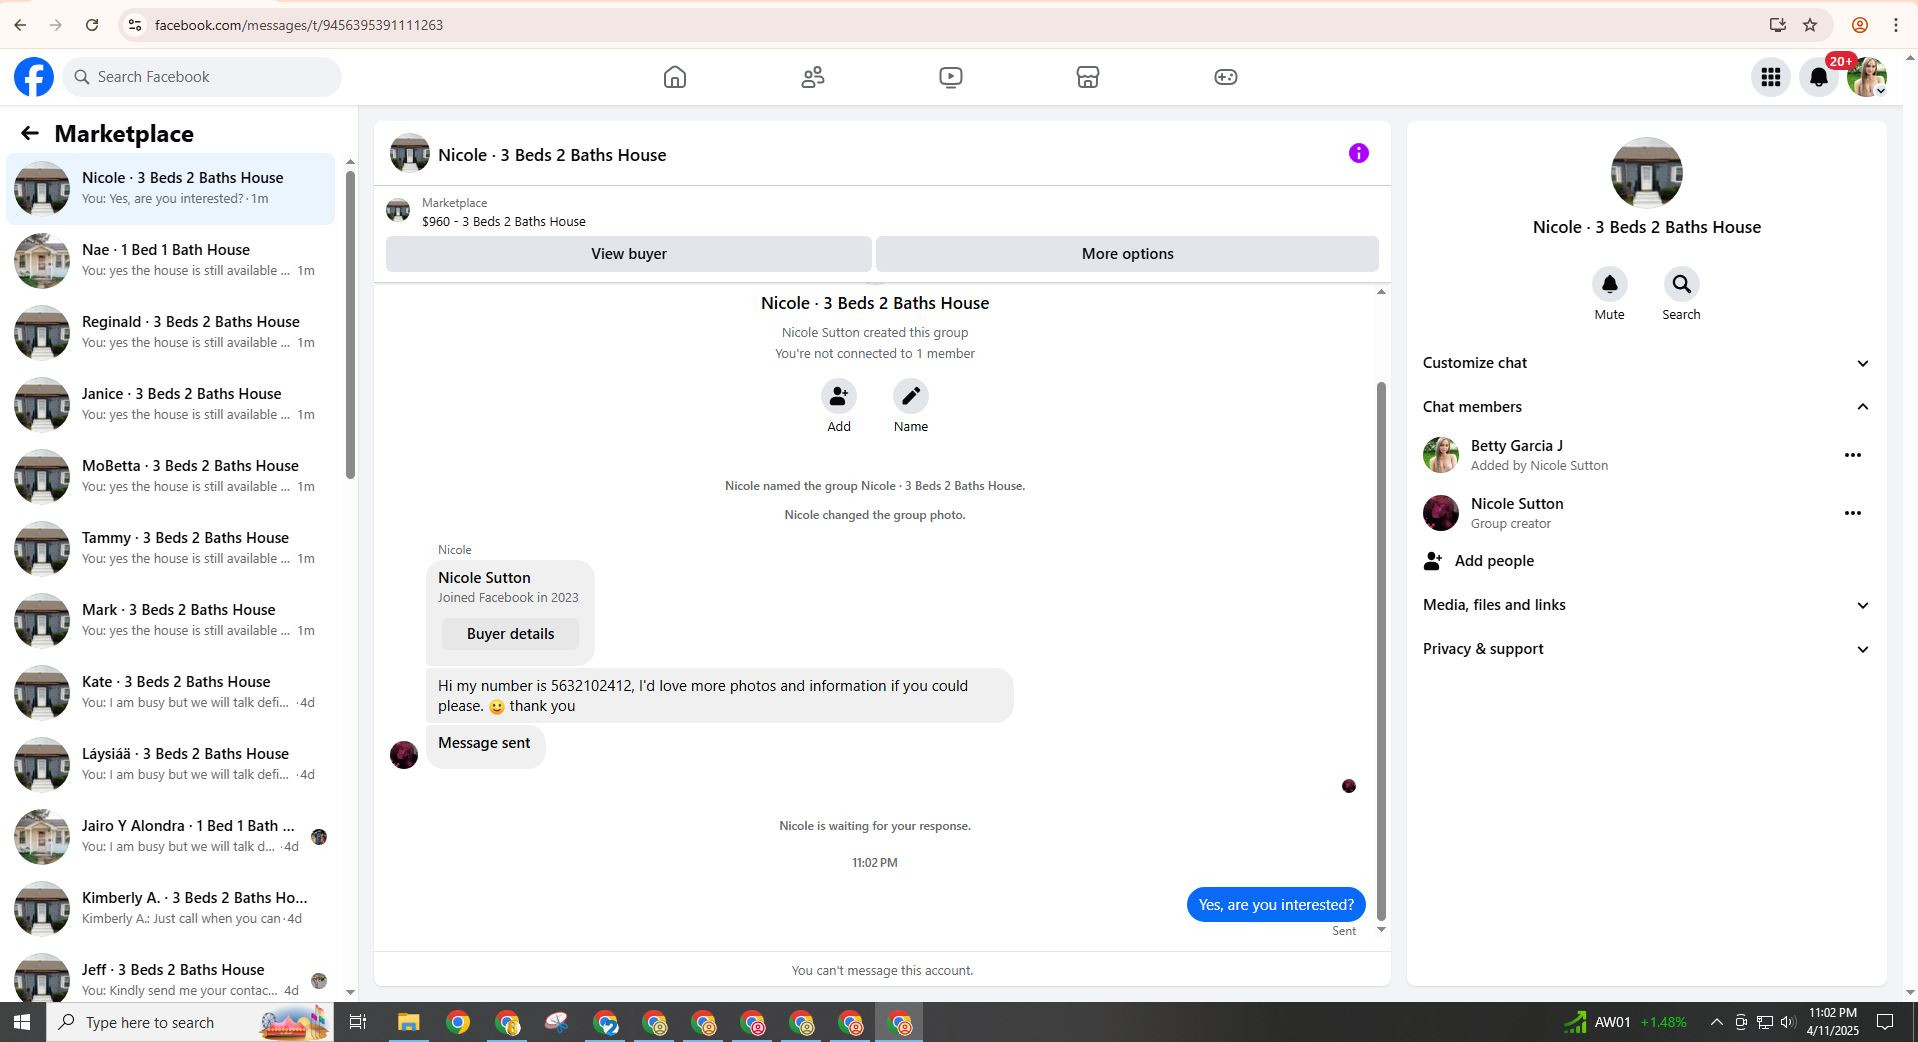This screenshot has height=1042, width=1918.
Task: Open File Explorer from the taskbar
Action: click(408, 1022)
